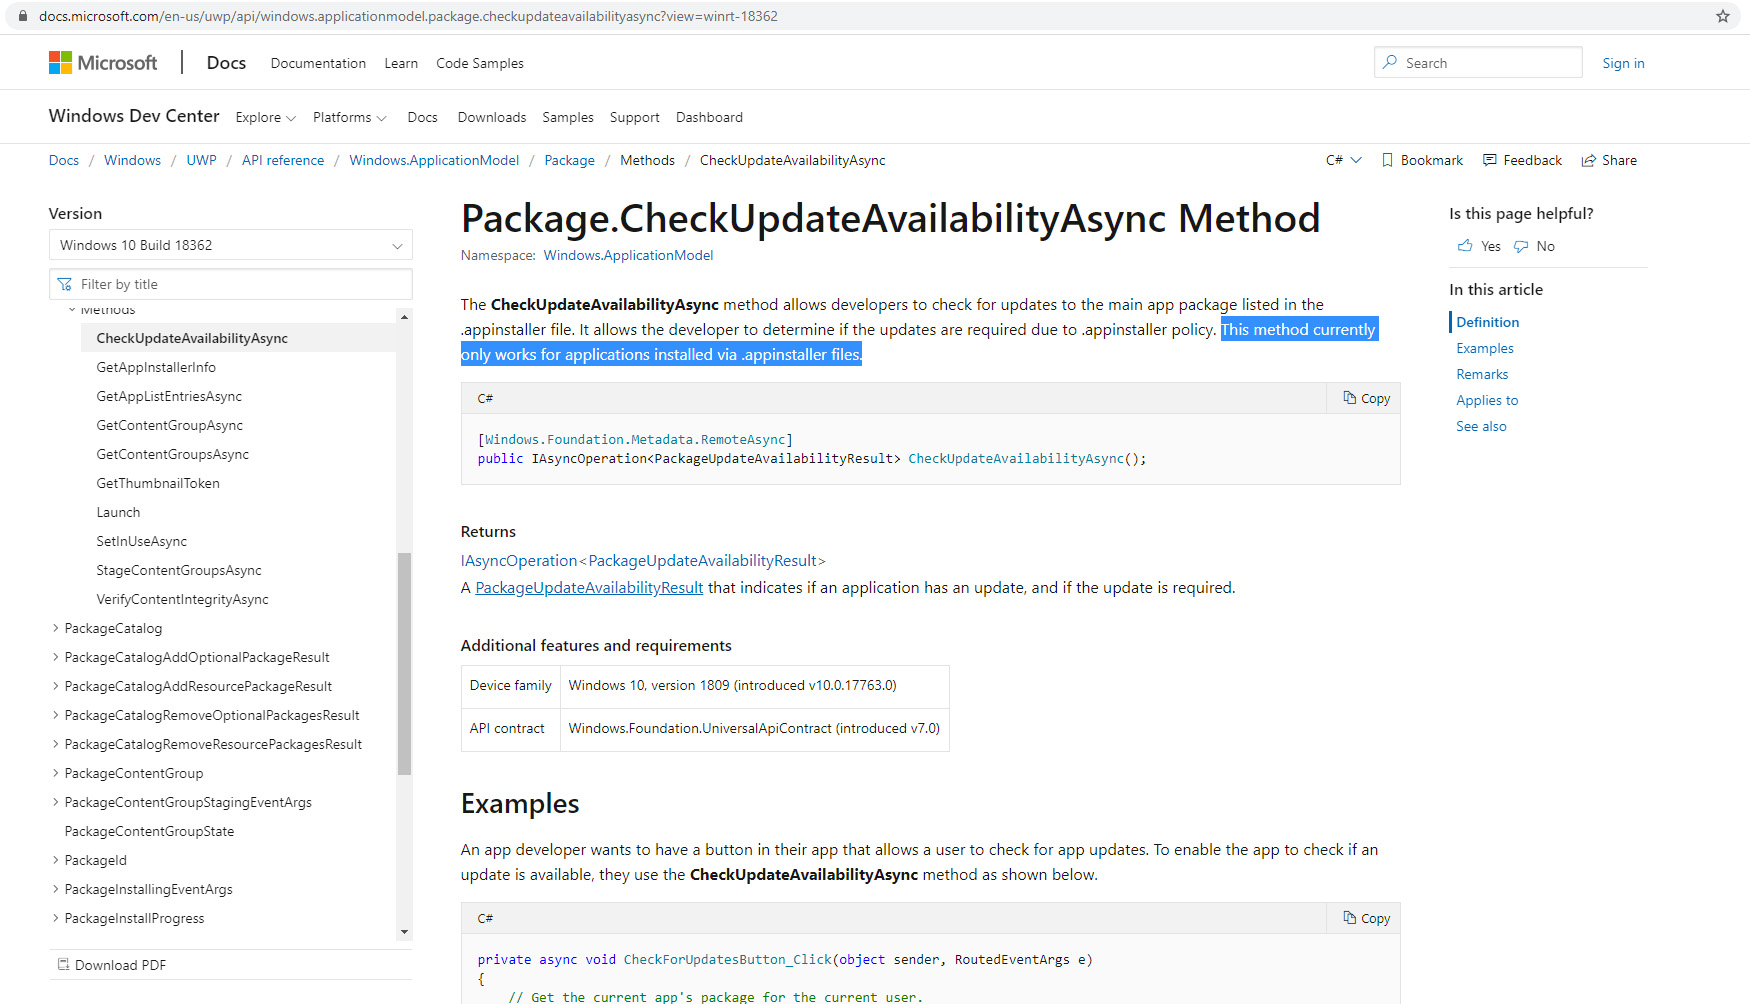Screen dimensions: 1750x1004
Task: Jump to Remarks in this article
Action: pos(1482,374)
